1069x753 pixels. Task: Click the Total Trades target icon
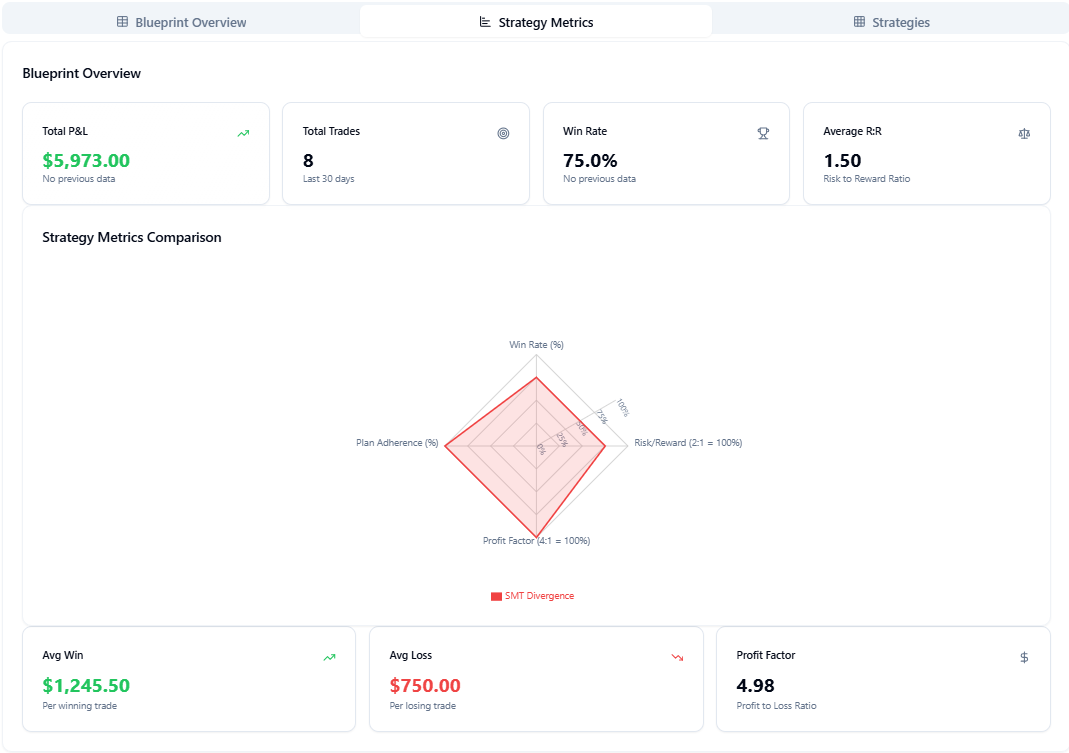(x=503, y=133)
